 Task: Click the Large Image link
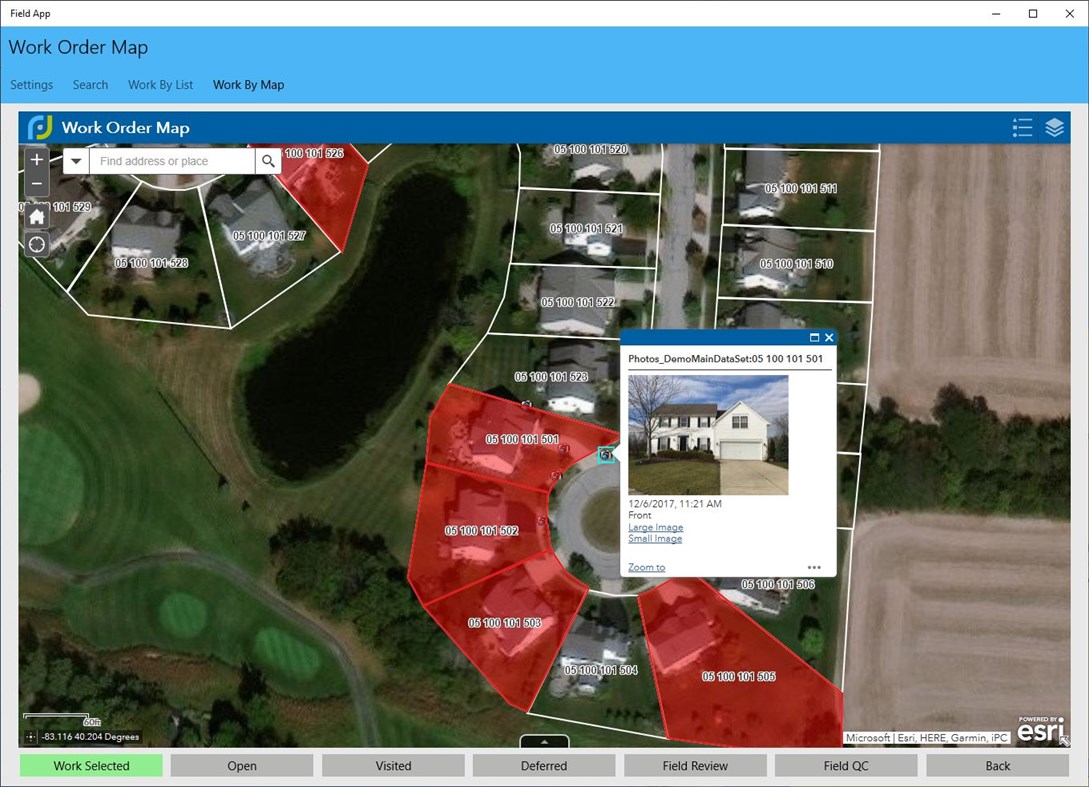point(655,527)
